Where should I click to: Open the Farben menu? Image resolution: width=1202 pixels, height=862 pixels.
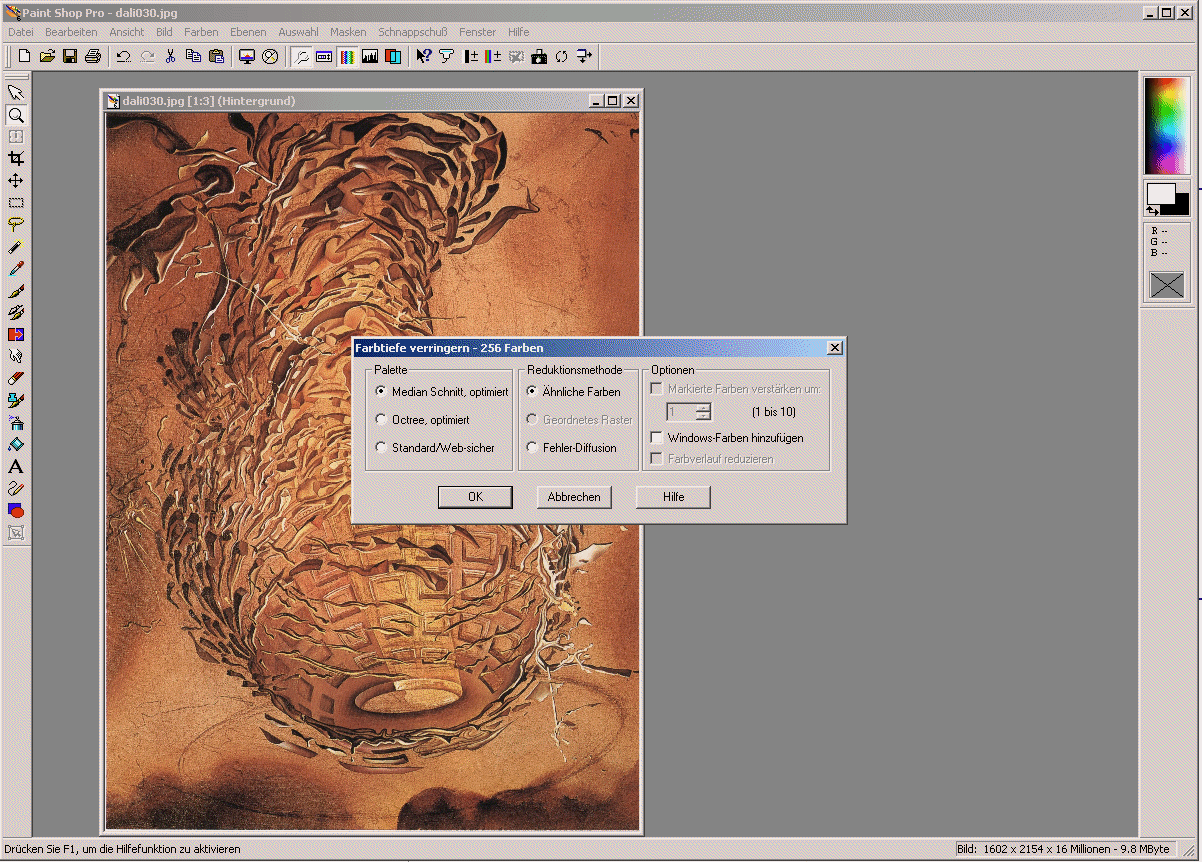coord(201,32)
